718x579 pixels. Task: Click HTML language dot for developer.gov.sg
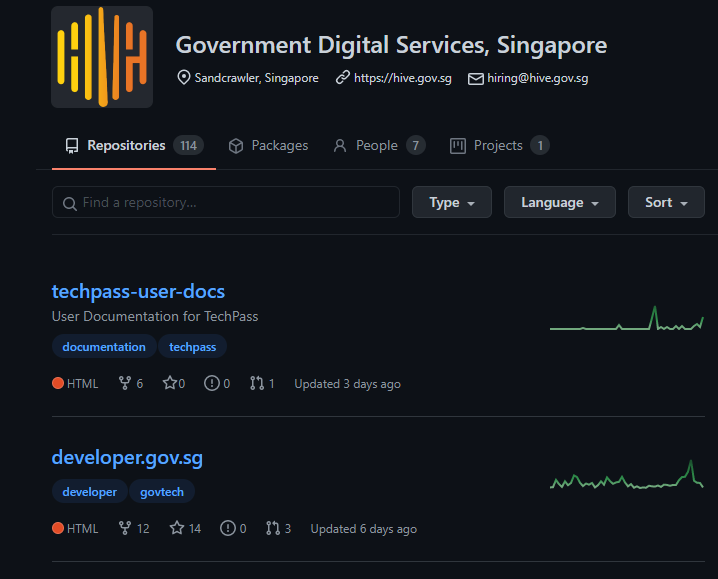[58, 528]
